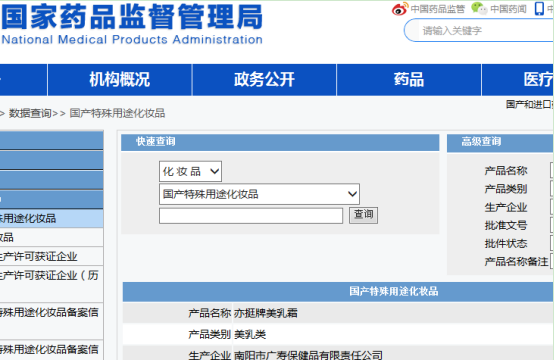Screen dimensions: 554x360
Task: Open the Weibo 中国药品监管 icon
Action: click(x=400, y=9)
